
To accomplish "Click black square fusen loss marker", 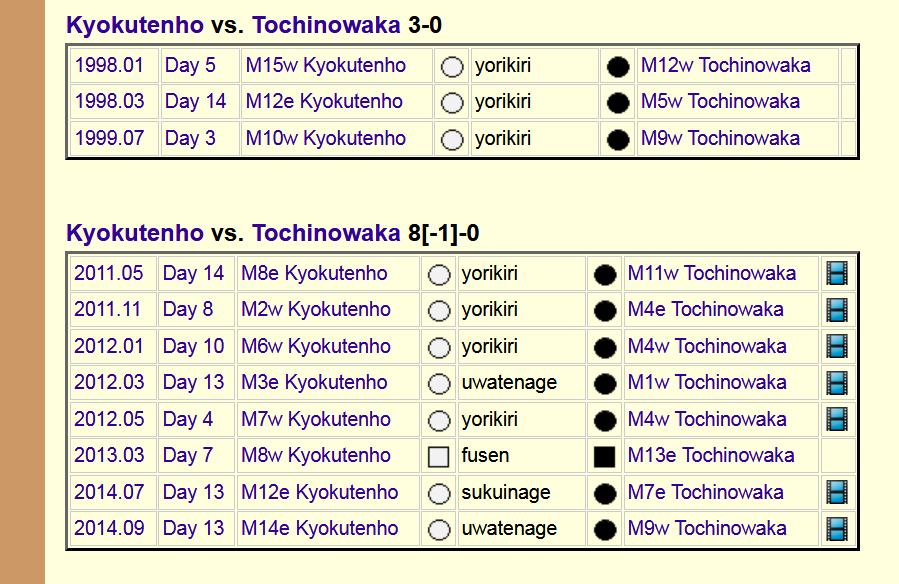I will tap(604, 456).
